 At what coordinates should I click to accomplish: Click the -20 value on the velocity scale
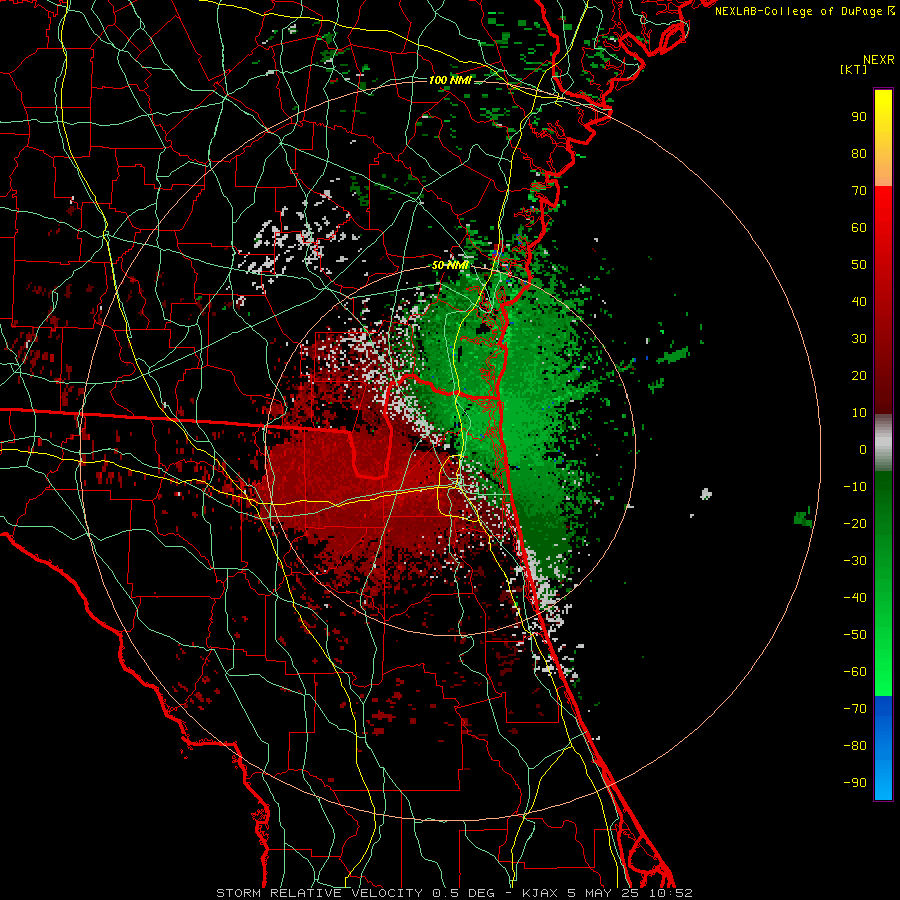click(855, 524)
